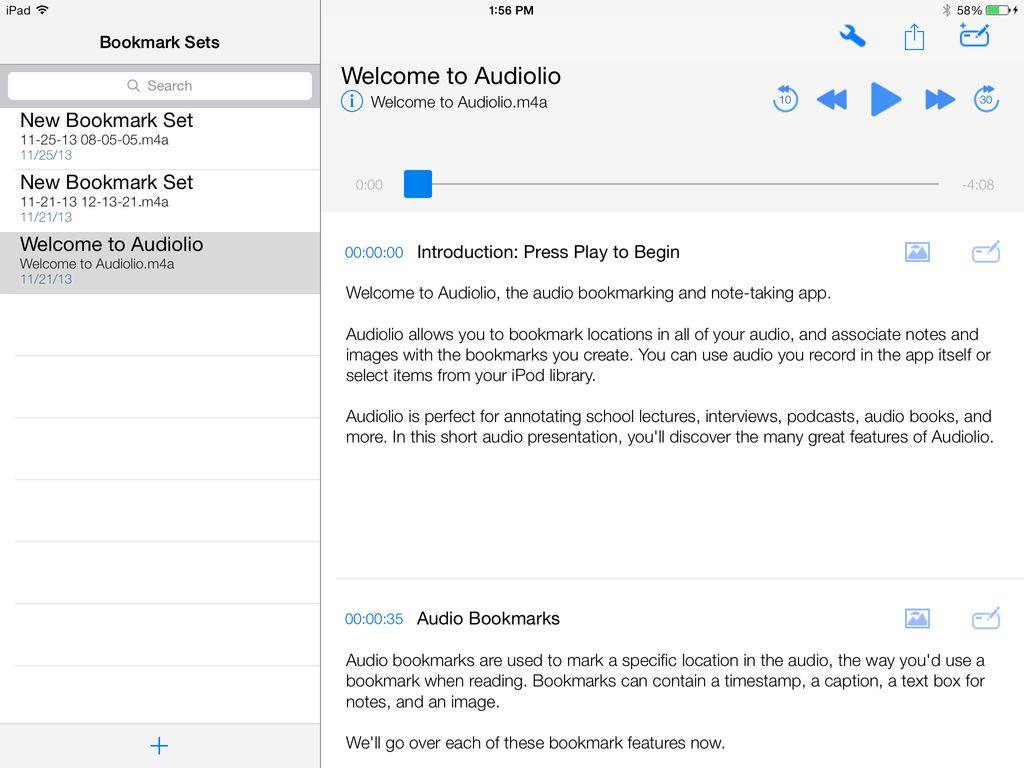
Task: Tap the 'Welcome to Audiolio' main title
Action: click(451, 76)
